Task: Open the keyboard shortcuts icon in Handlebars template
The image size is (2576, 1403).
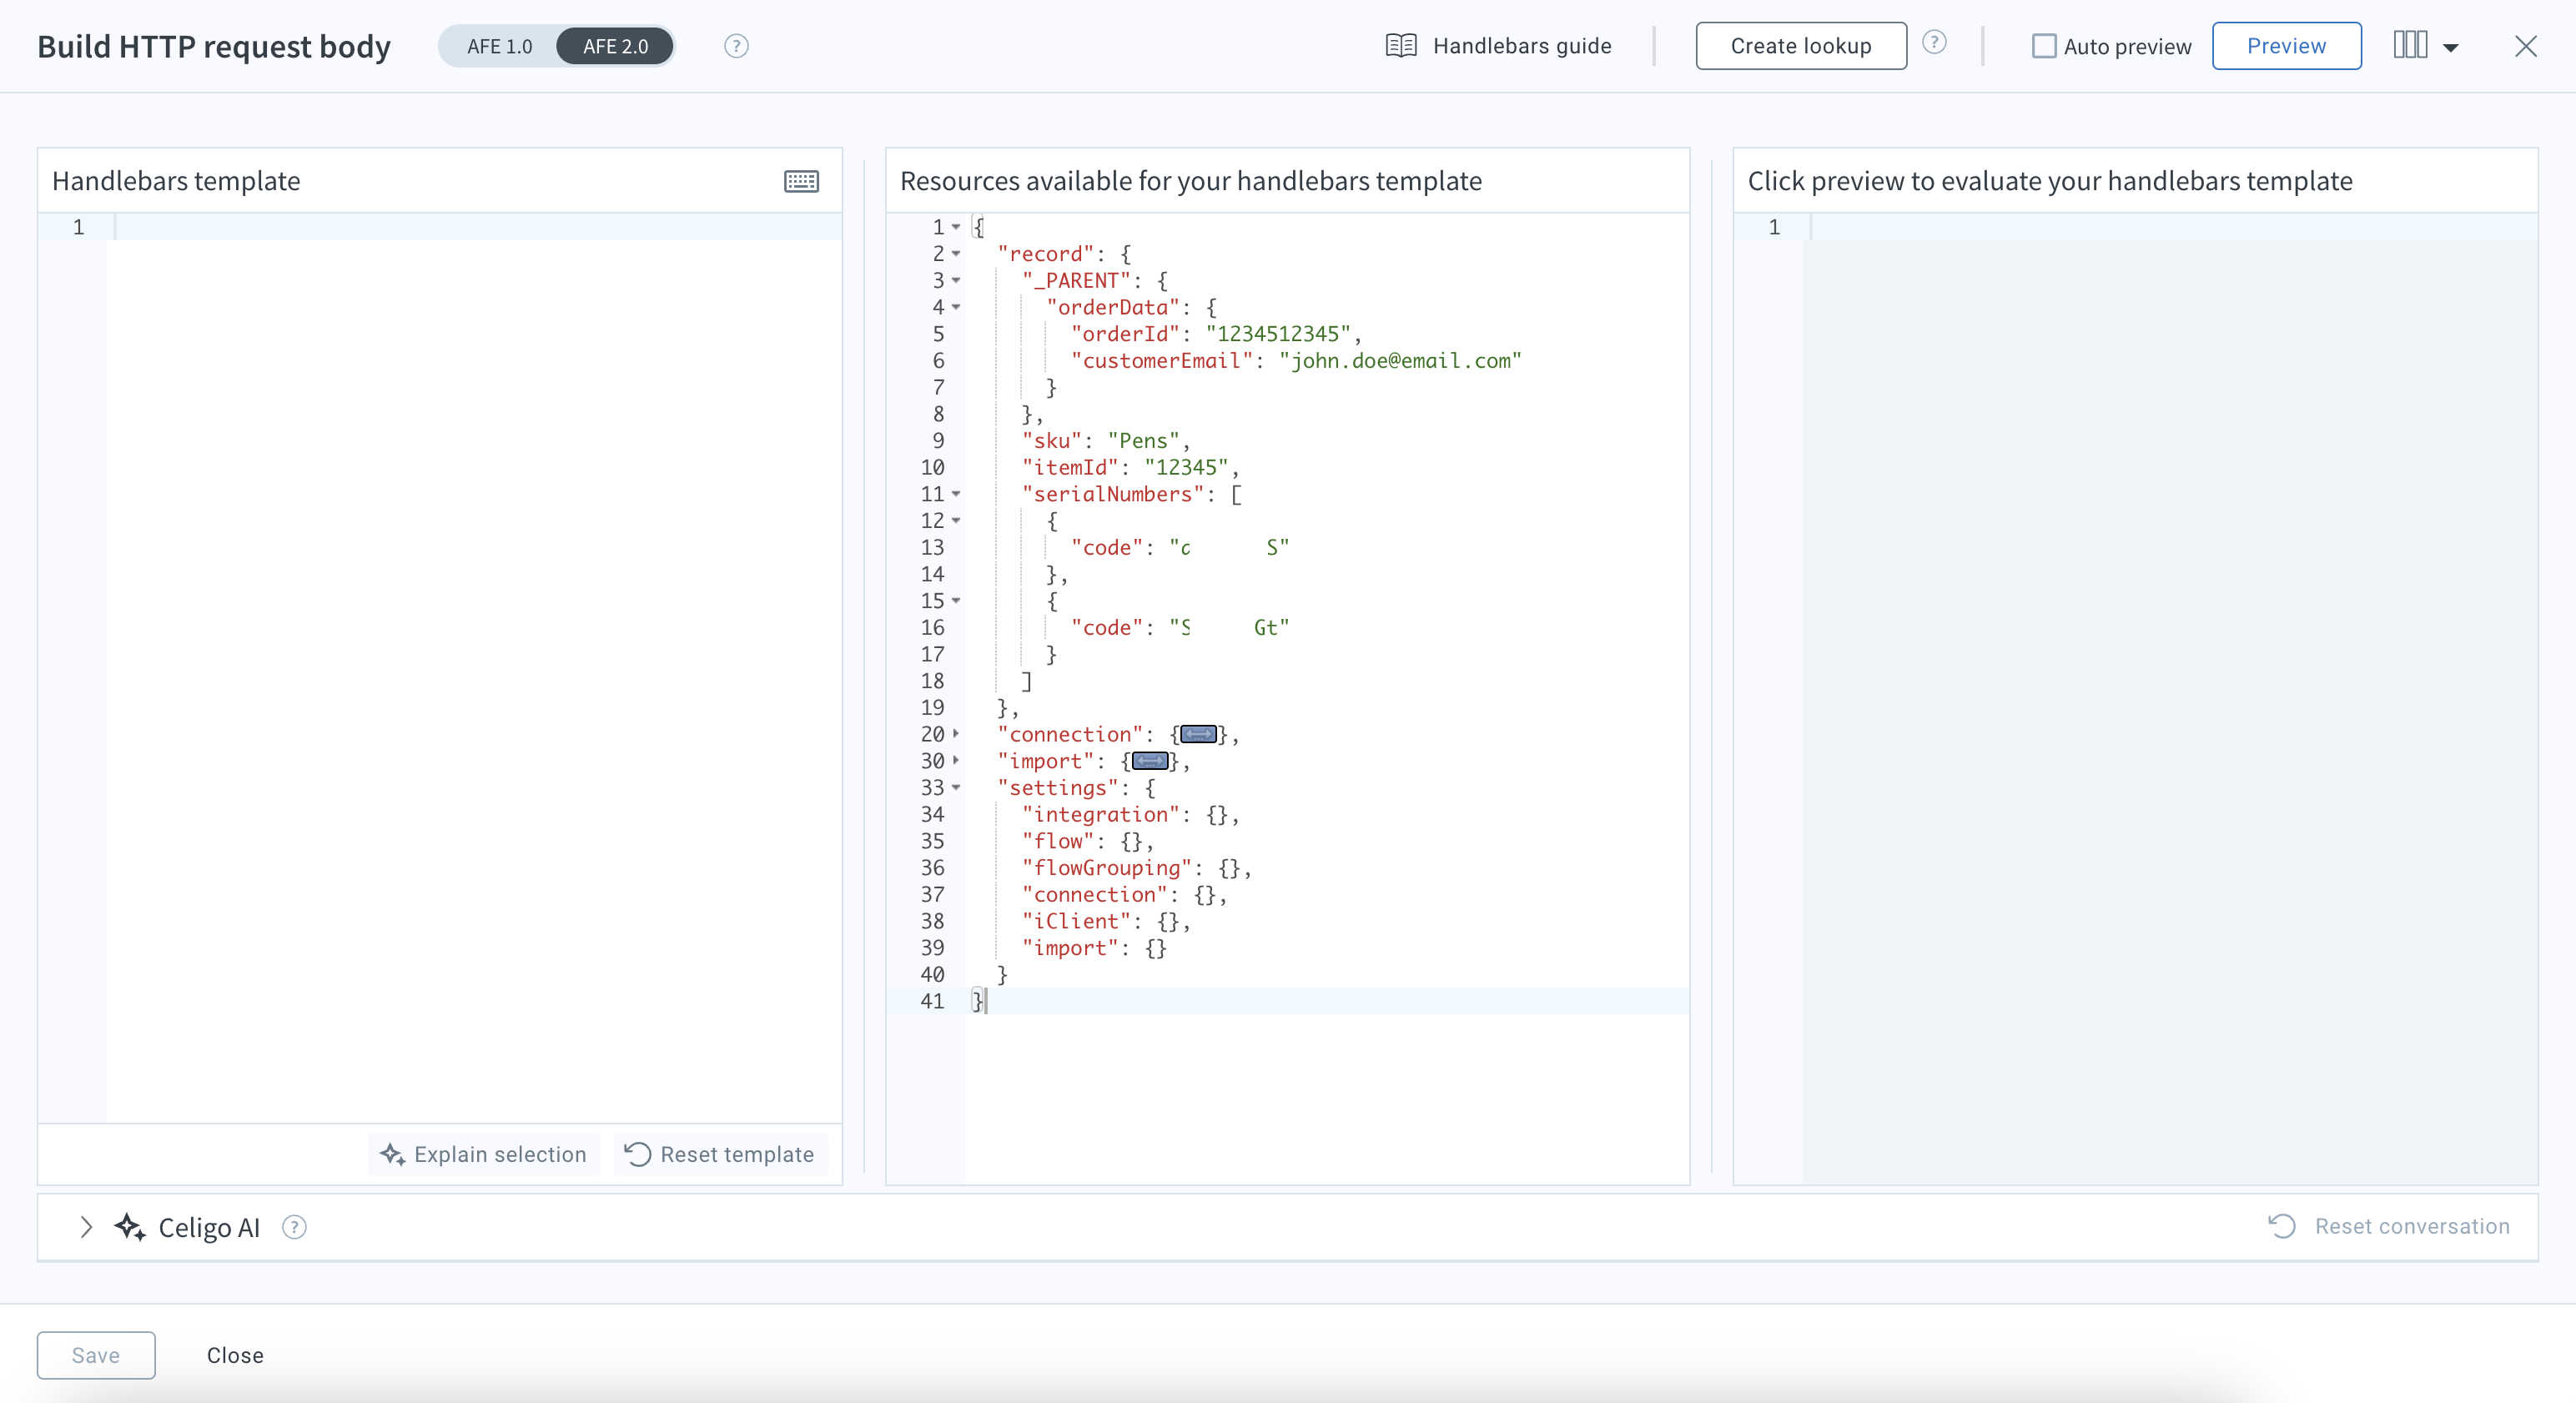Action: [801, 181]
